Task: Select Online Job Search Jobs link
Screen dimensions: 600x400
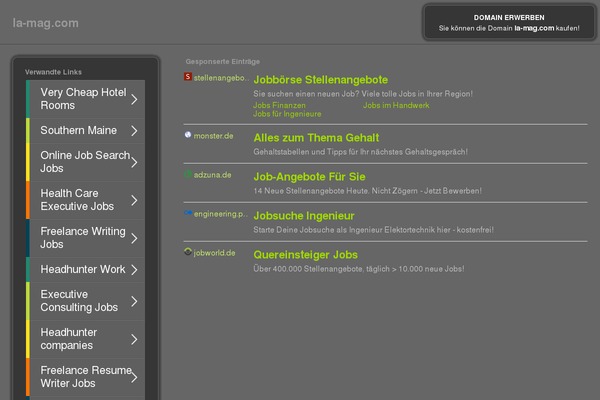Action: coord(85,162)
